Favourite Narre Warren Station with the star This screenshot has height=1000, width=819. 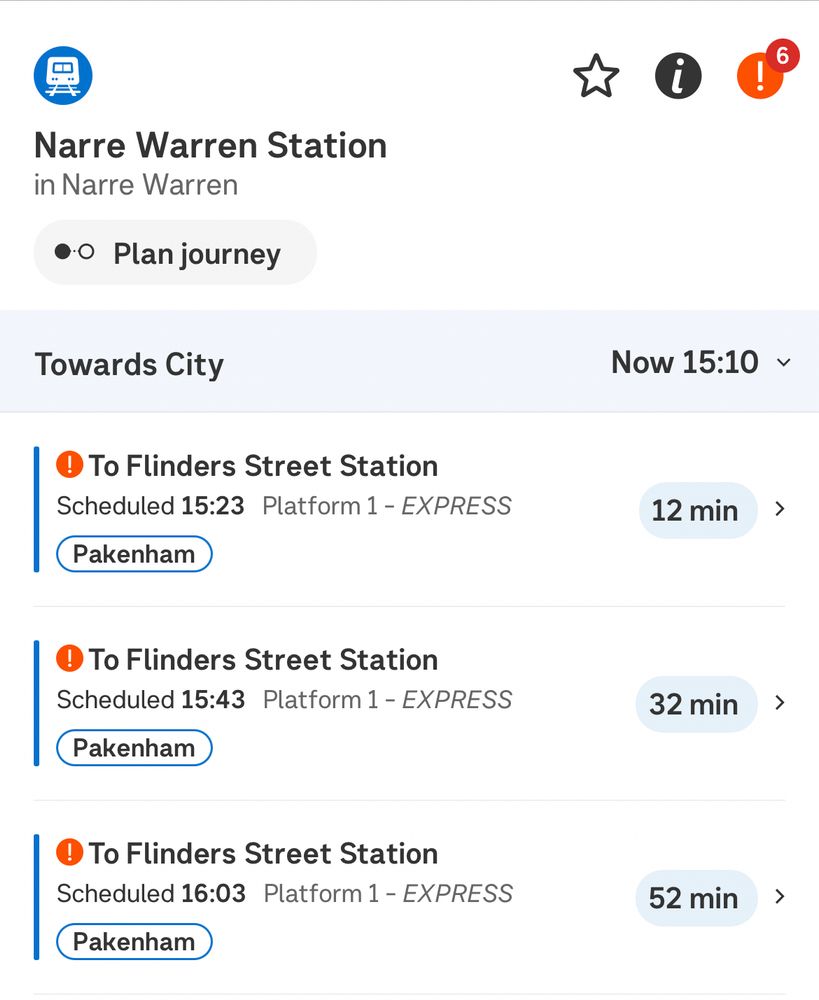pos(596,77)
